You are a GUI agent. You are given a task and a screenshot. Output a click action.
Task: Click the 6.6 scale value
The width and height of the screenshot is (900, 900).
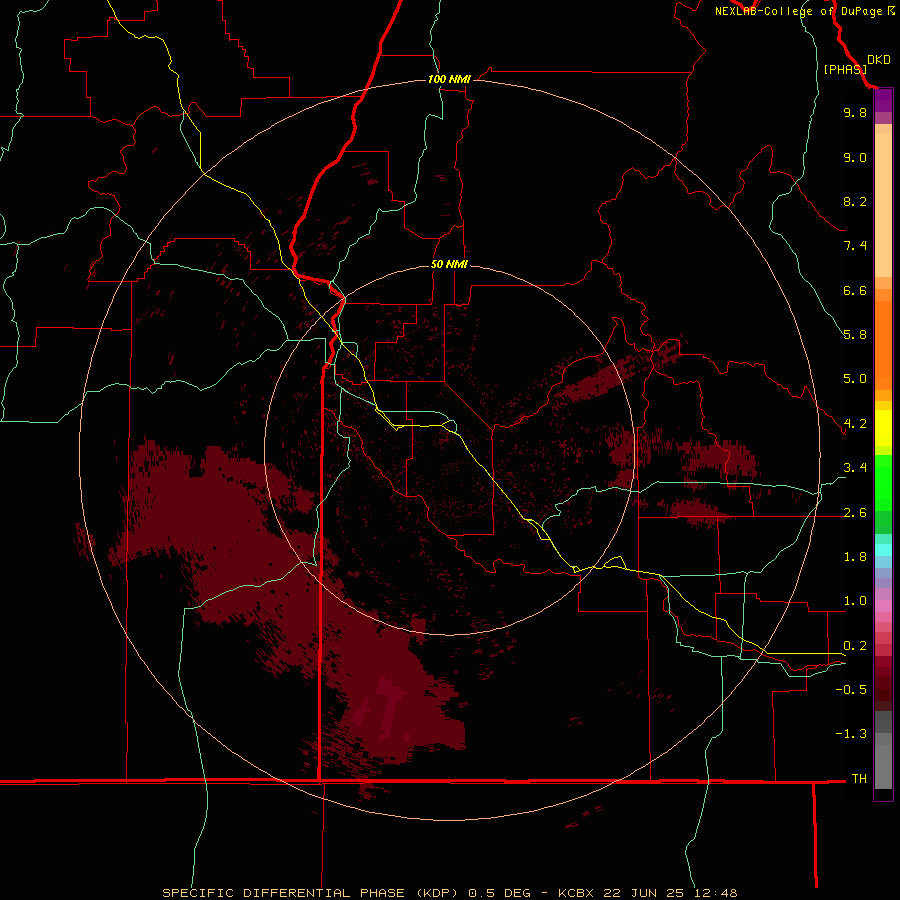click(x=855, y=290)
